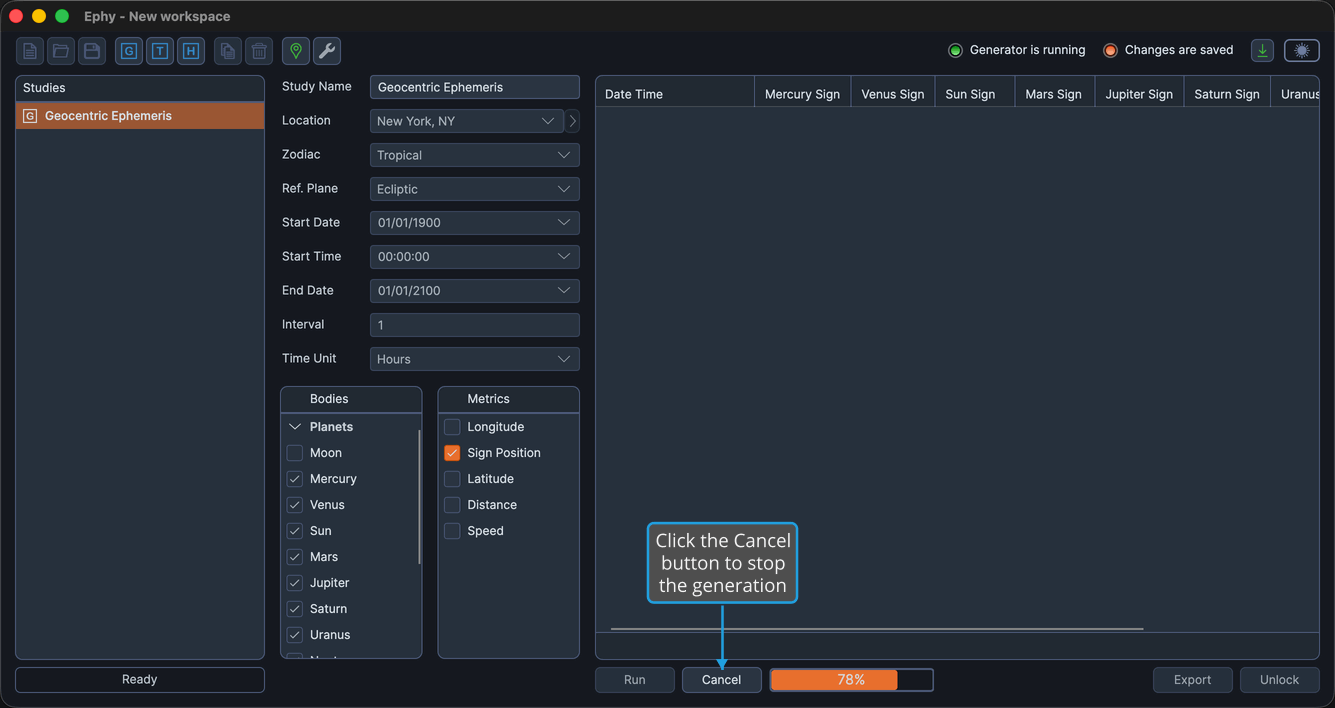
Task: Click the Studies panel header
Action: click(x=140, y=88)
